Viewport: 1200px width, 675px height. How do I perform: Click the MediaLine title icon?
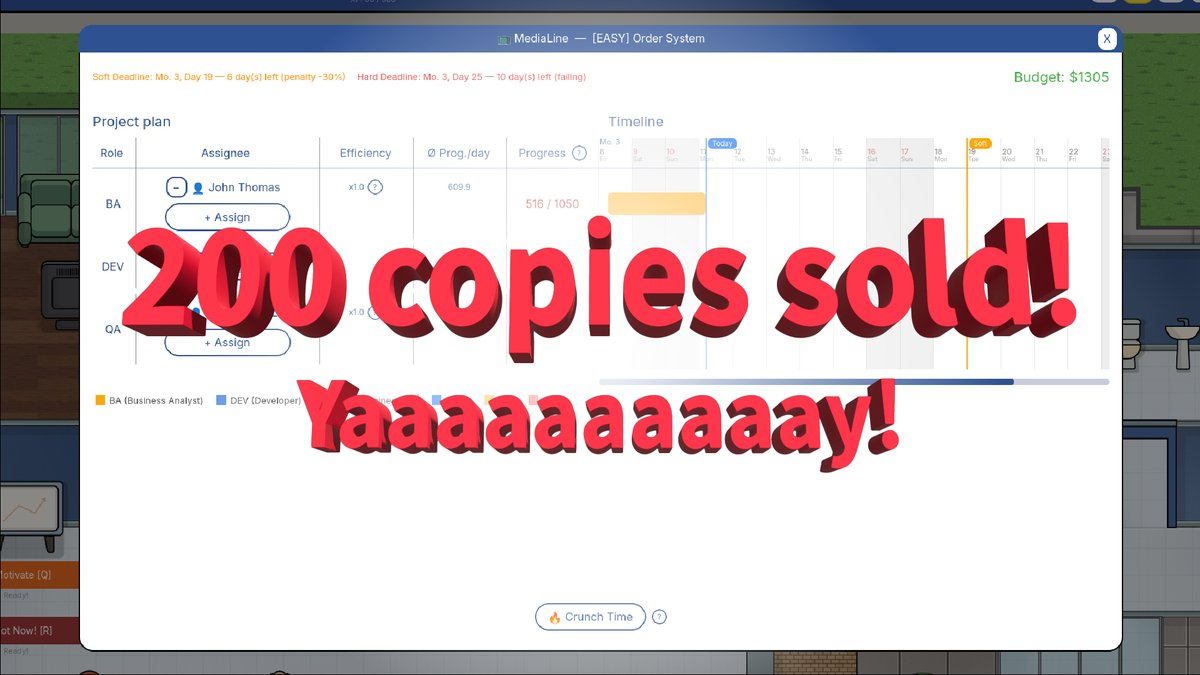(504, 39)
